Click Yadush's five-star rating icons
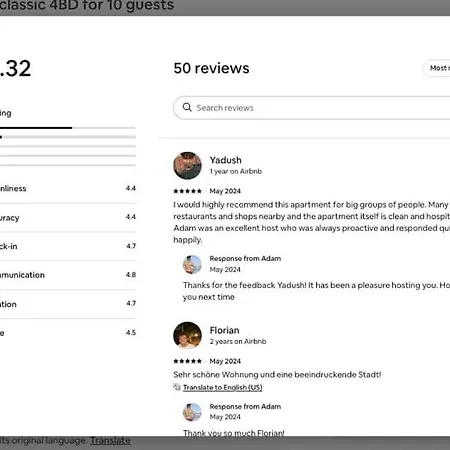 pyautogui.click(x=187, y=191)
